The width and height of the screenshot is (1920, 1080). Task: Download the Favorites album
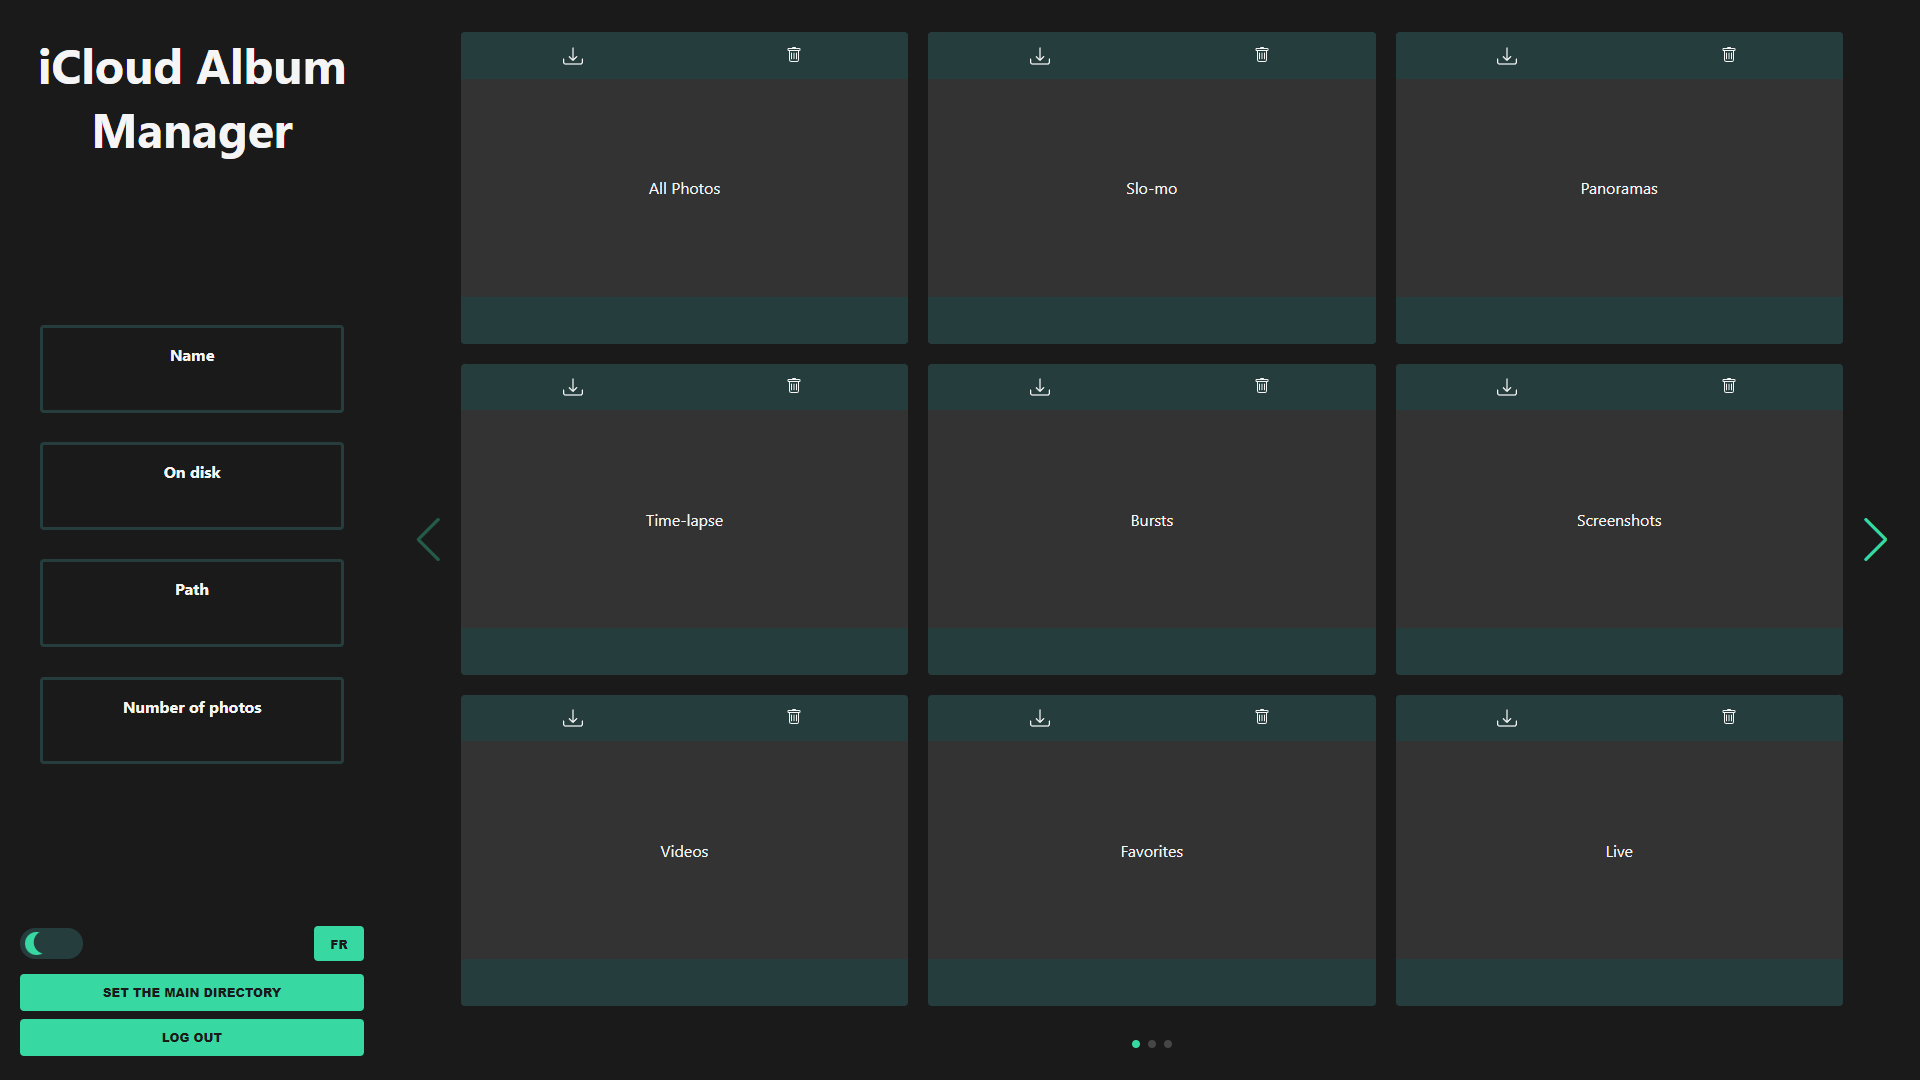click(x=1040, y=718)
